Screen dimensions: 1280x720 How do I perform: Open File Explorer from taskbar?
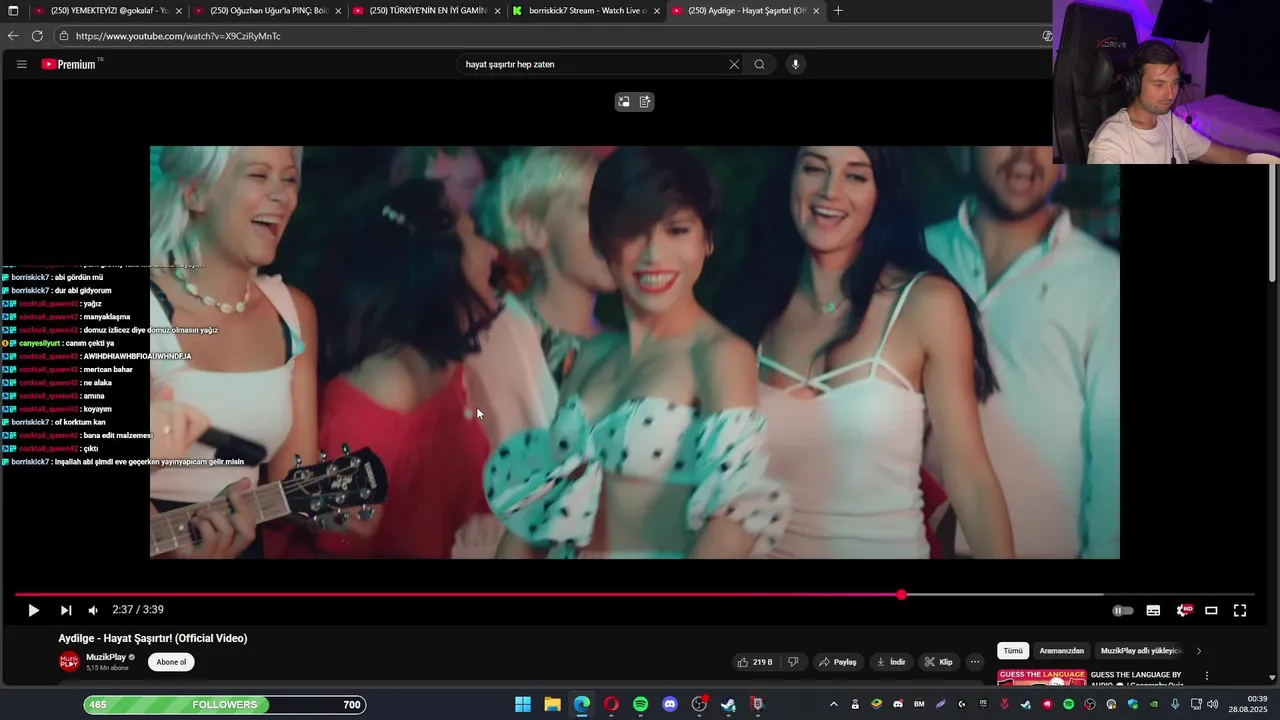coord(552,705)
